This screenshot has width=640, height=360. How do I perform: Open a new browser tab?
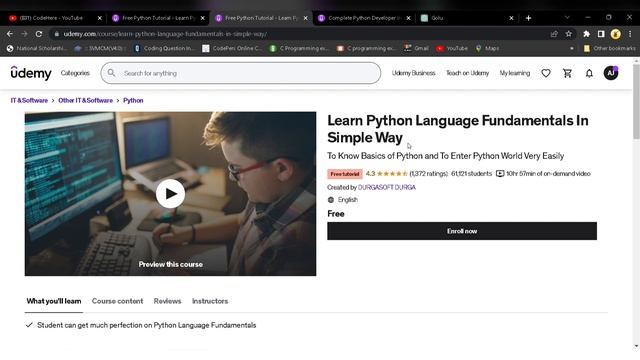(528, 18)
